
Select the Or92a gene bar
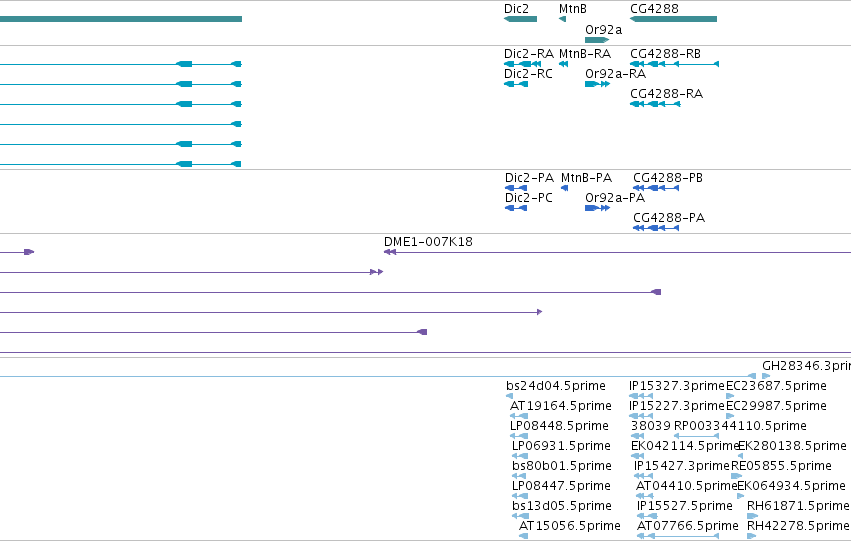[x=597, y=40]
